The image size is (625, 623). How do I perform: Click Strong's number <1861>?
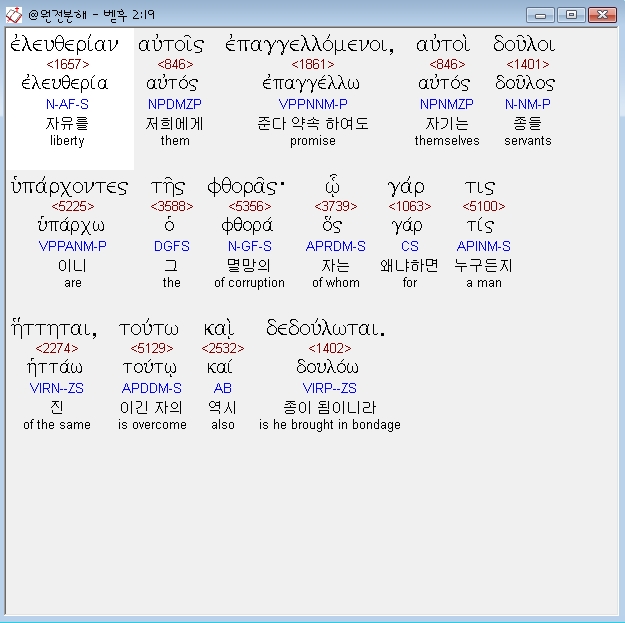coord(313,64)
